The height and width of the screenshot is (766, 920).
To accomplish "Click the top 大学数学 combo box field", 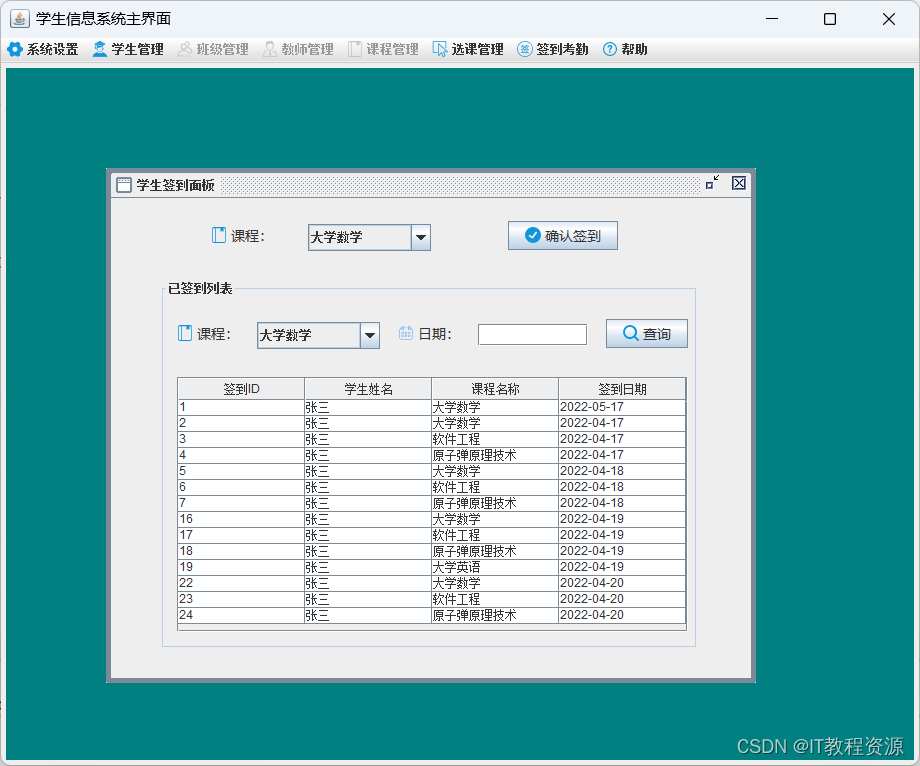I will [x=360, y=238].
